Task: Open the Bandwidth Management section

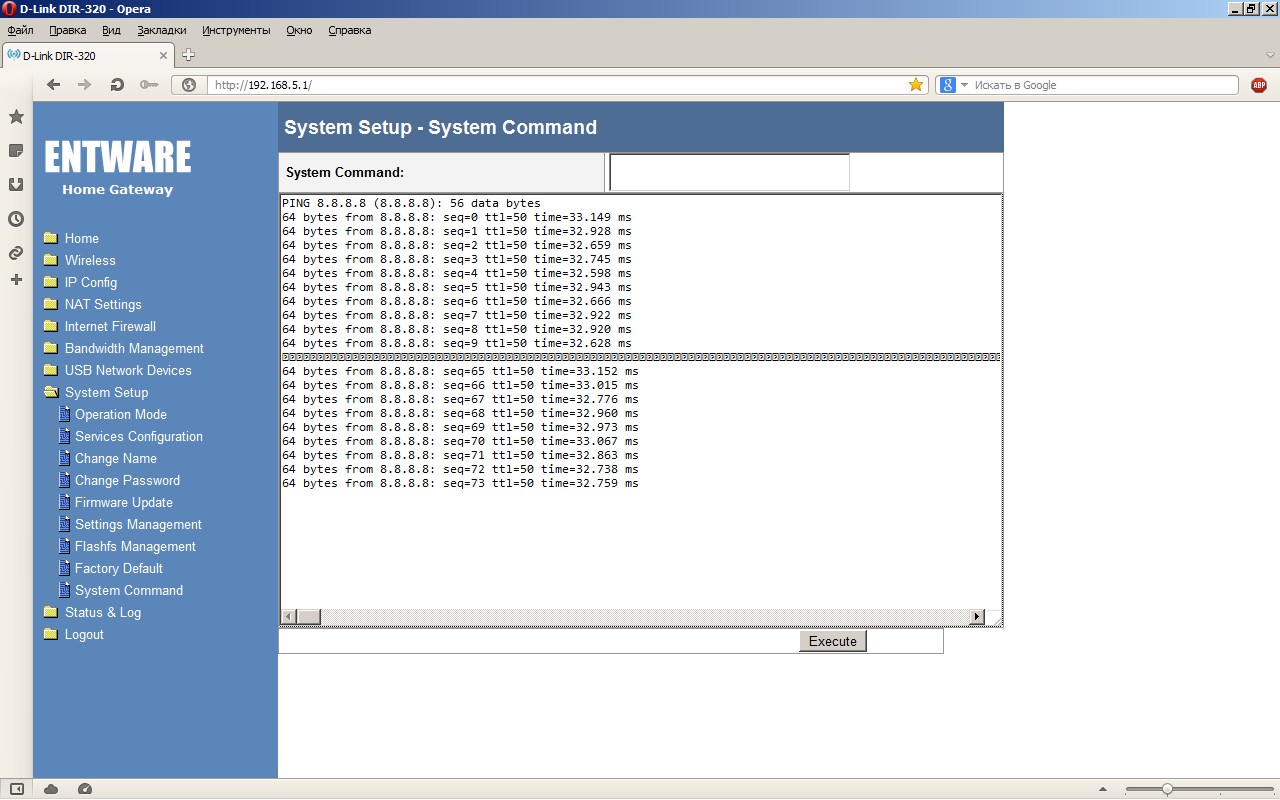Action: click(134, 348)
